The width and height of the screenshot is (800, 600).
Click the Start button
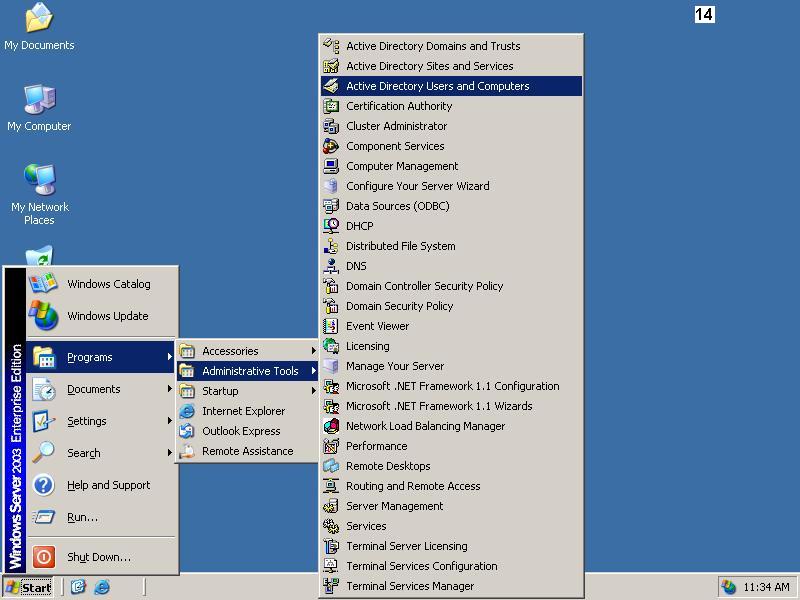coord(28,587)
